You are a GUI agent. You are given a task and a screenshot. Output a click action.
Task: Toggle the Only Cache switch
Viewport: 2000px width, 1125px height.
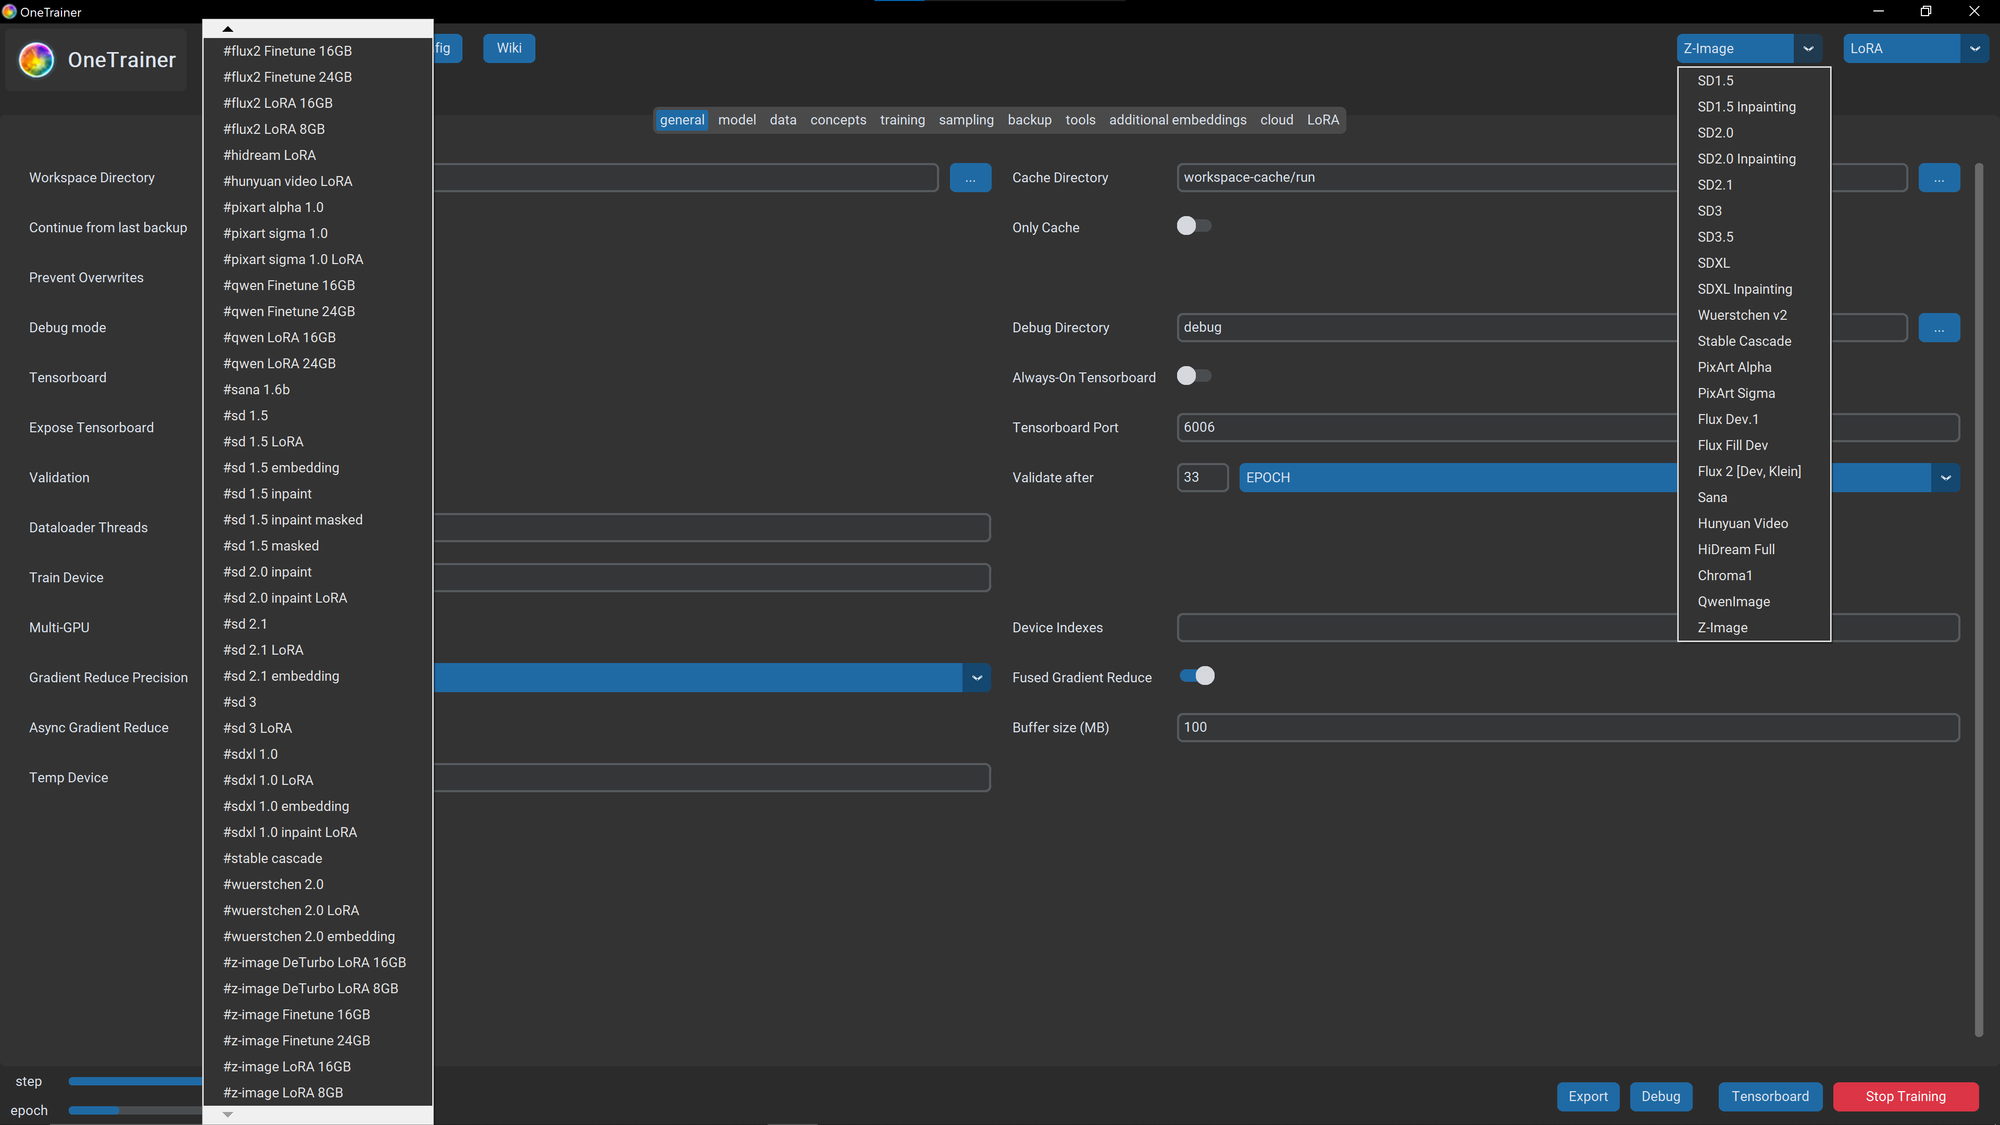pos(1194,226)
